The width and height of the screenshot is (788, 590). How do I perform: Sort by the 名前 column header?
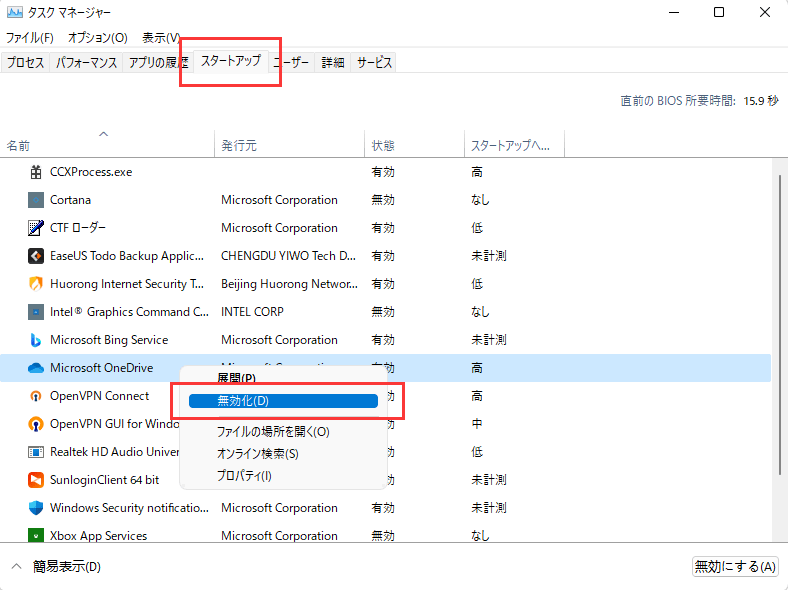tap(107, 144)
